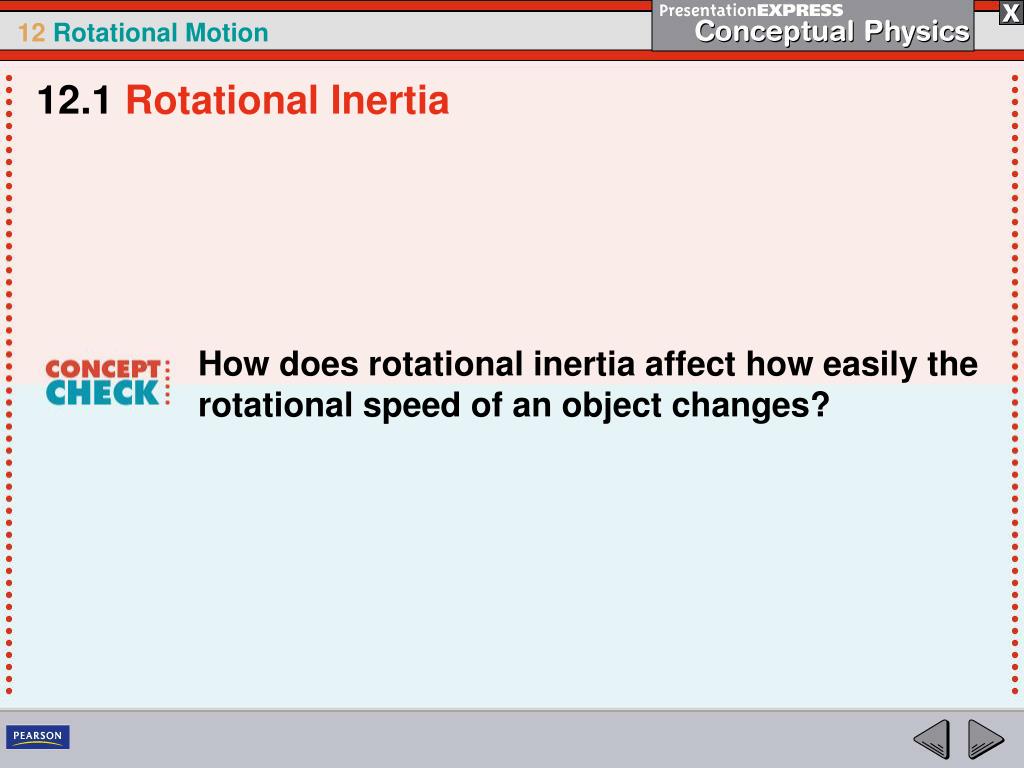Click the Pearson logo
The image size is (1024, 768).
[38, 736]
